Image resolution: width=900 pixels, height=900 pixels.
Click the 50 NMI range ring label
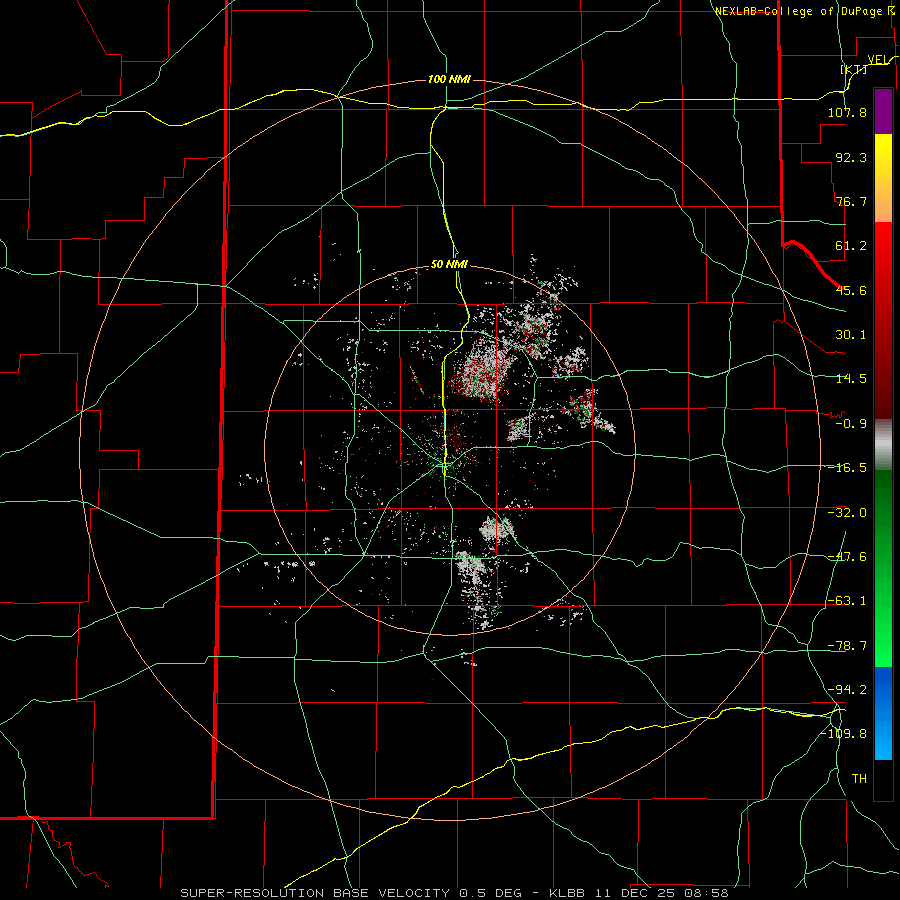point(449,265)
